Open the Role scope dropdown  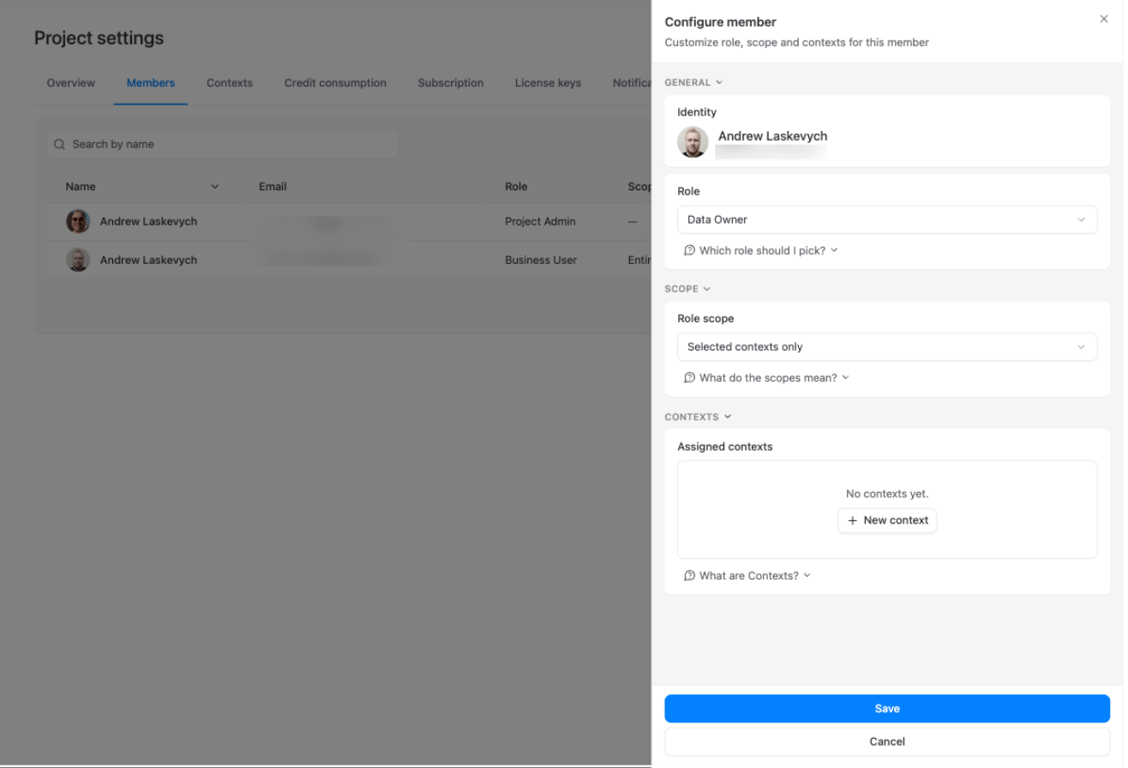point(886,347)
